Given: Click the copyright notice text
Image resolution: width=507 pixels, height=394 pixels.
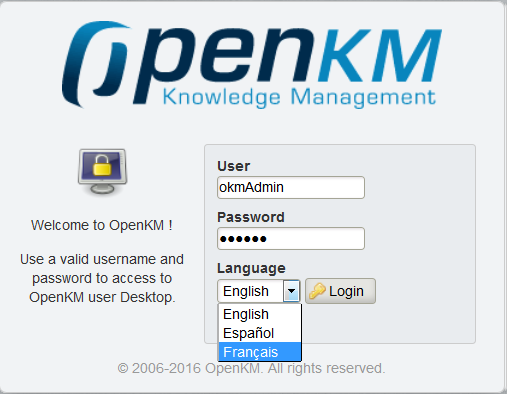Looking at the screenshot, I should 251,368.
